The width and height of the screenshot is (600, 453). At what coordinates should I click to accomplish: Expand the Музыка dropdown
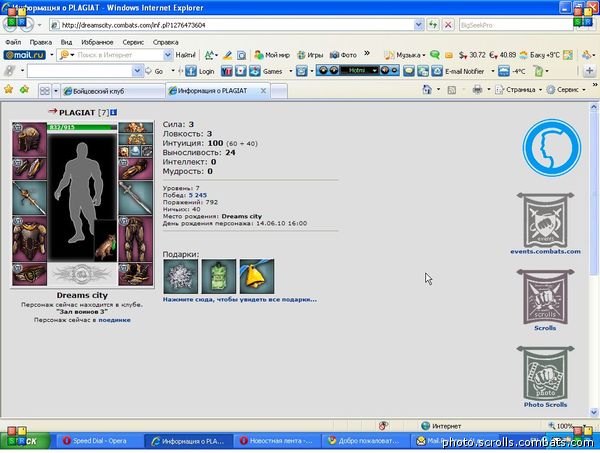[424, 55]
